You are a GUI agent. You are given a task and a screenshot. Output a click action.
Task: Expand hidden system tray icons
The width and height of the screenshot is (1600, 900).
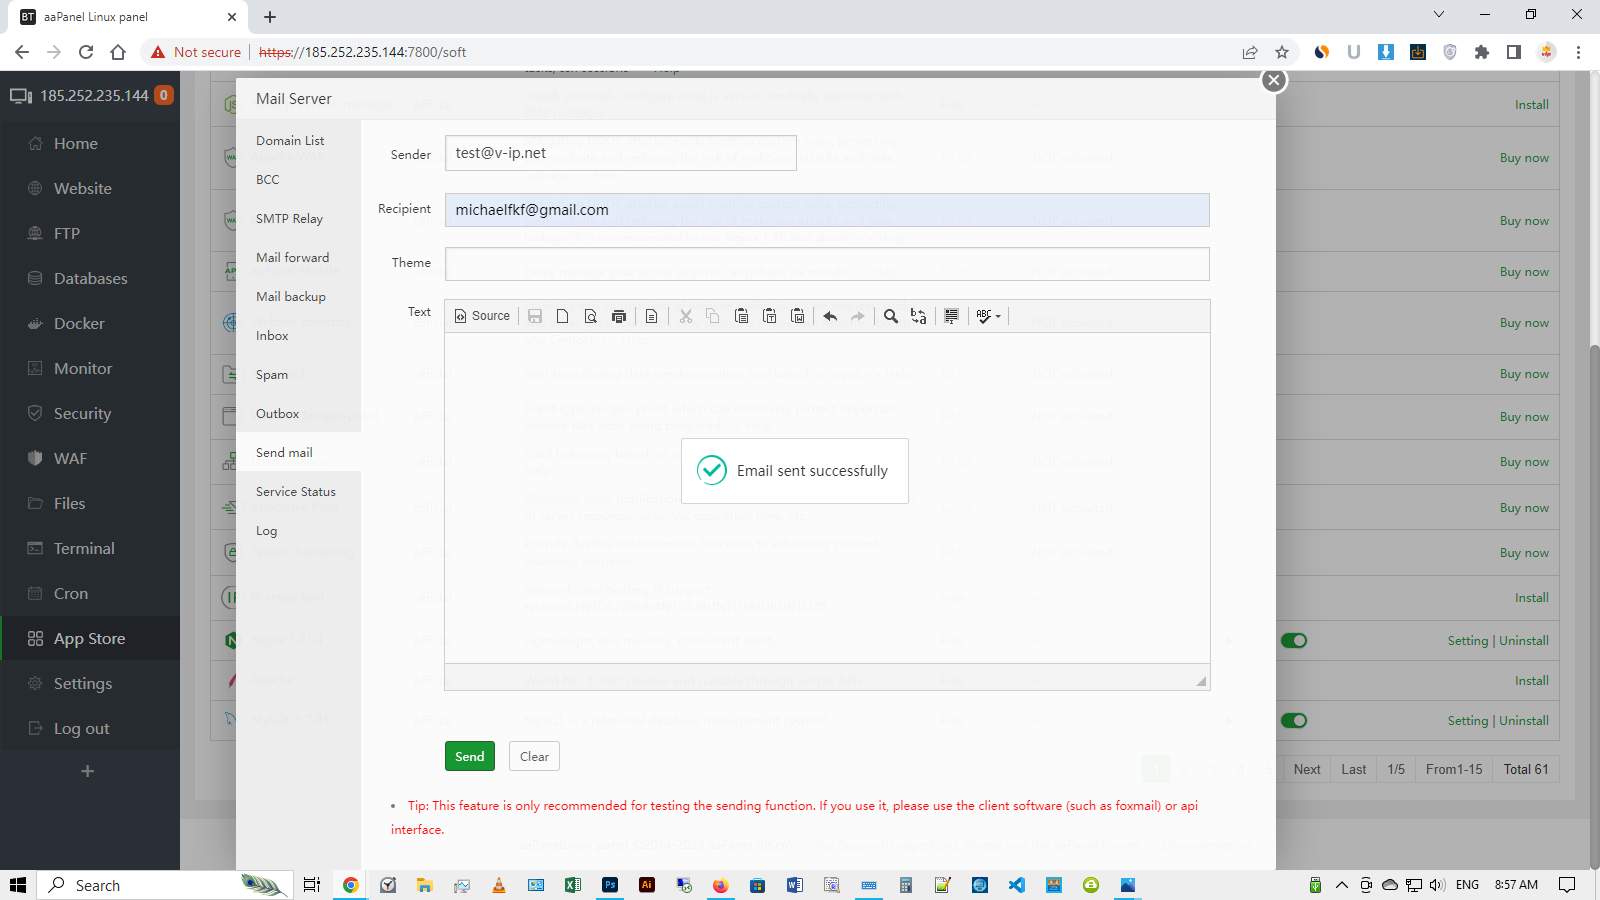1342,885
